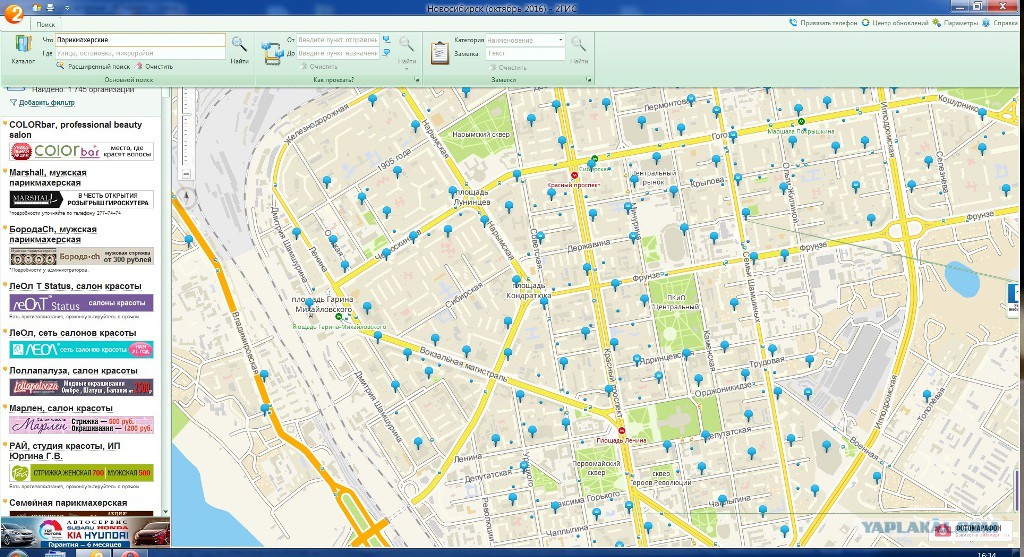The image size is (1024, 557).
Task: Pick departure point on map icon
Action: 387,40
